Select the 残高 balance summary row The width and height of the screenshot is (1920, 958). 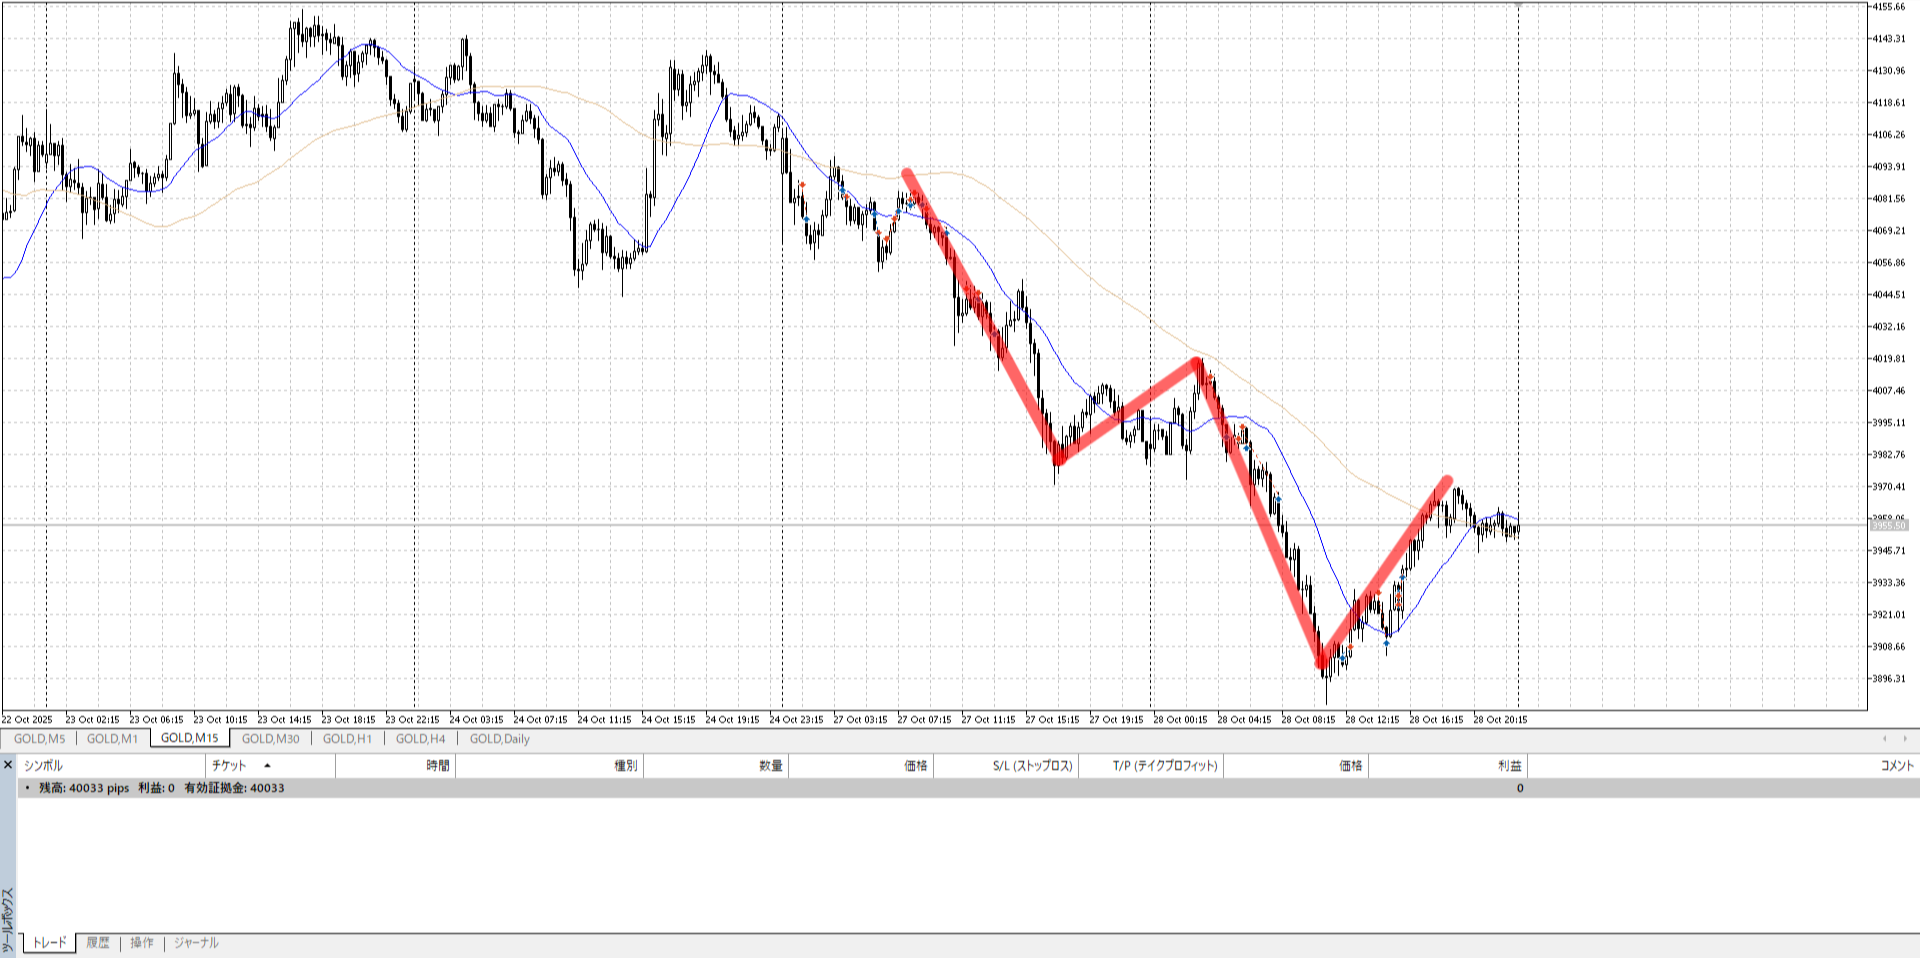pyautogui.click(x=162, y=788)
